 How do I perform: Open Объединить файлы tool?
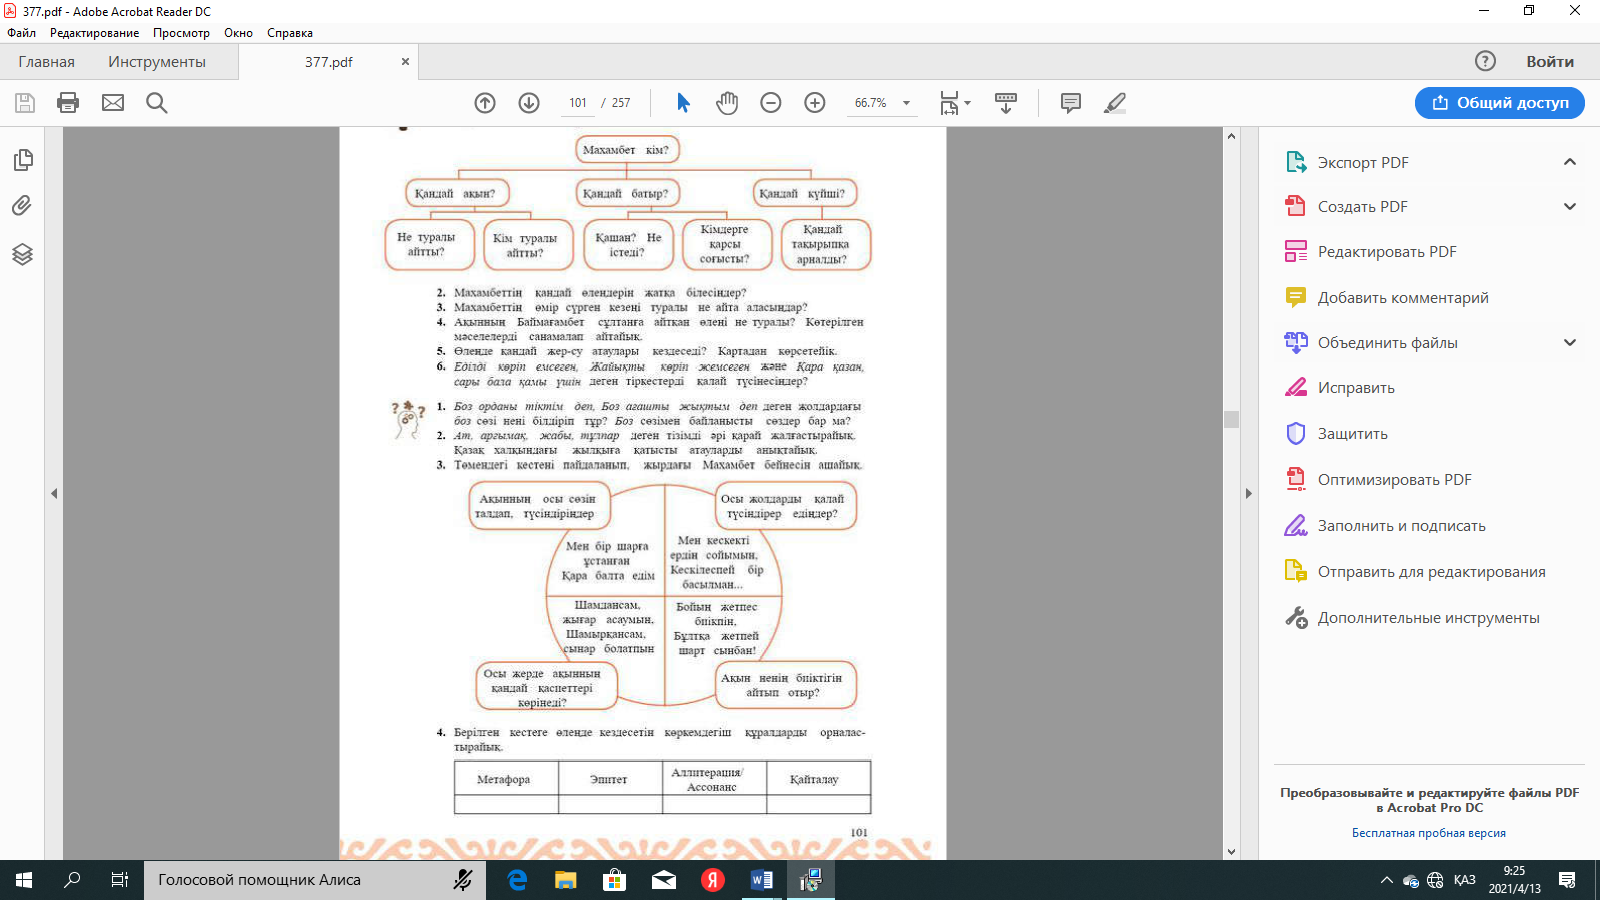click(x=1387, y=343)
